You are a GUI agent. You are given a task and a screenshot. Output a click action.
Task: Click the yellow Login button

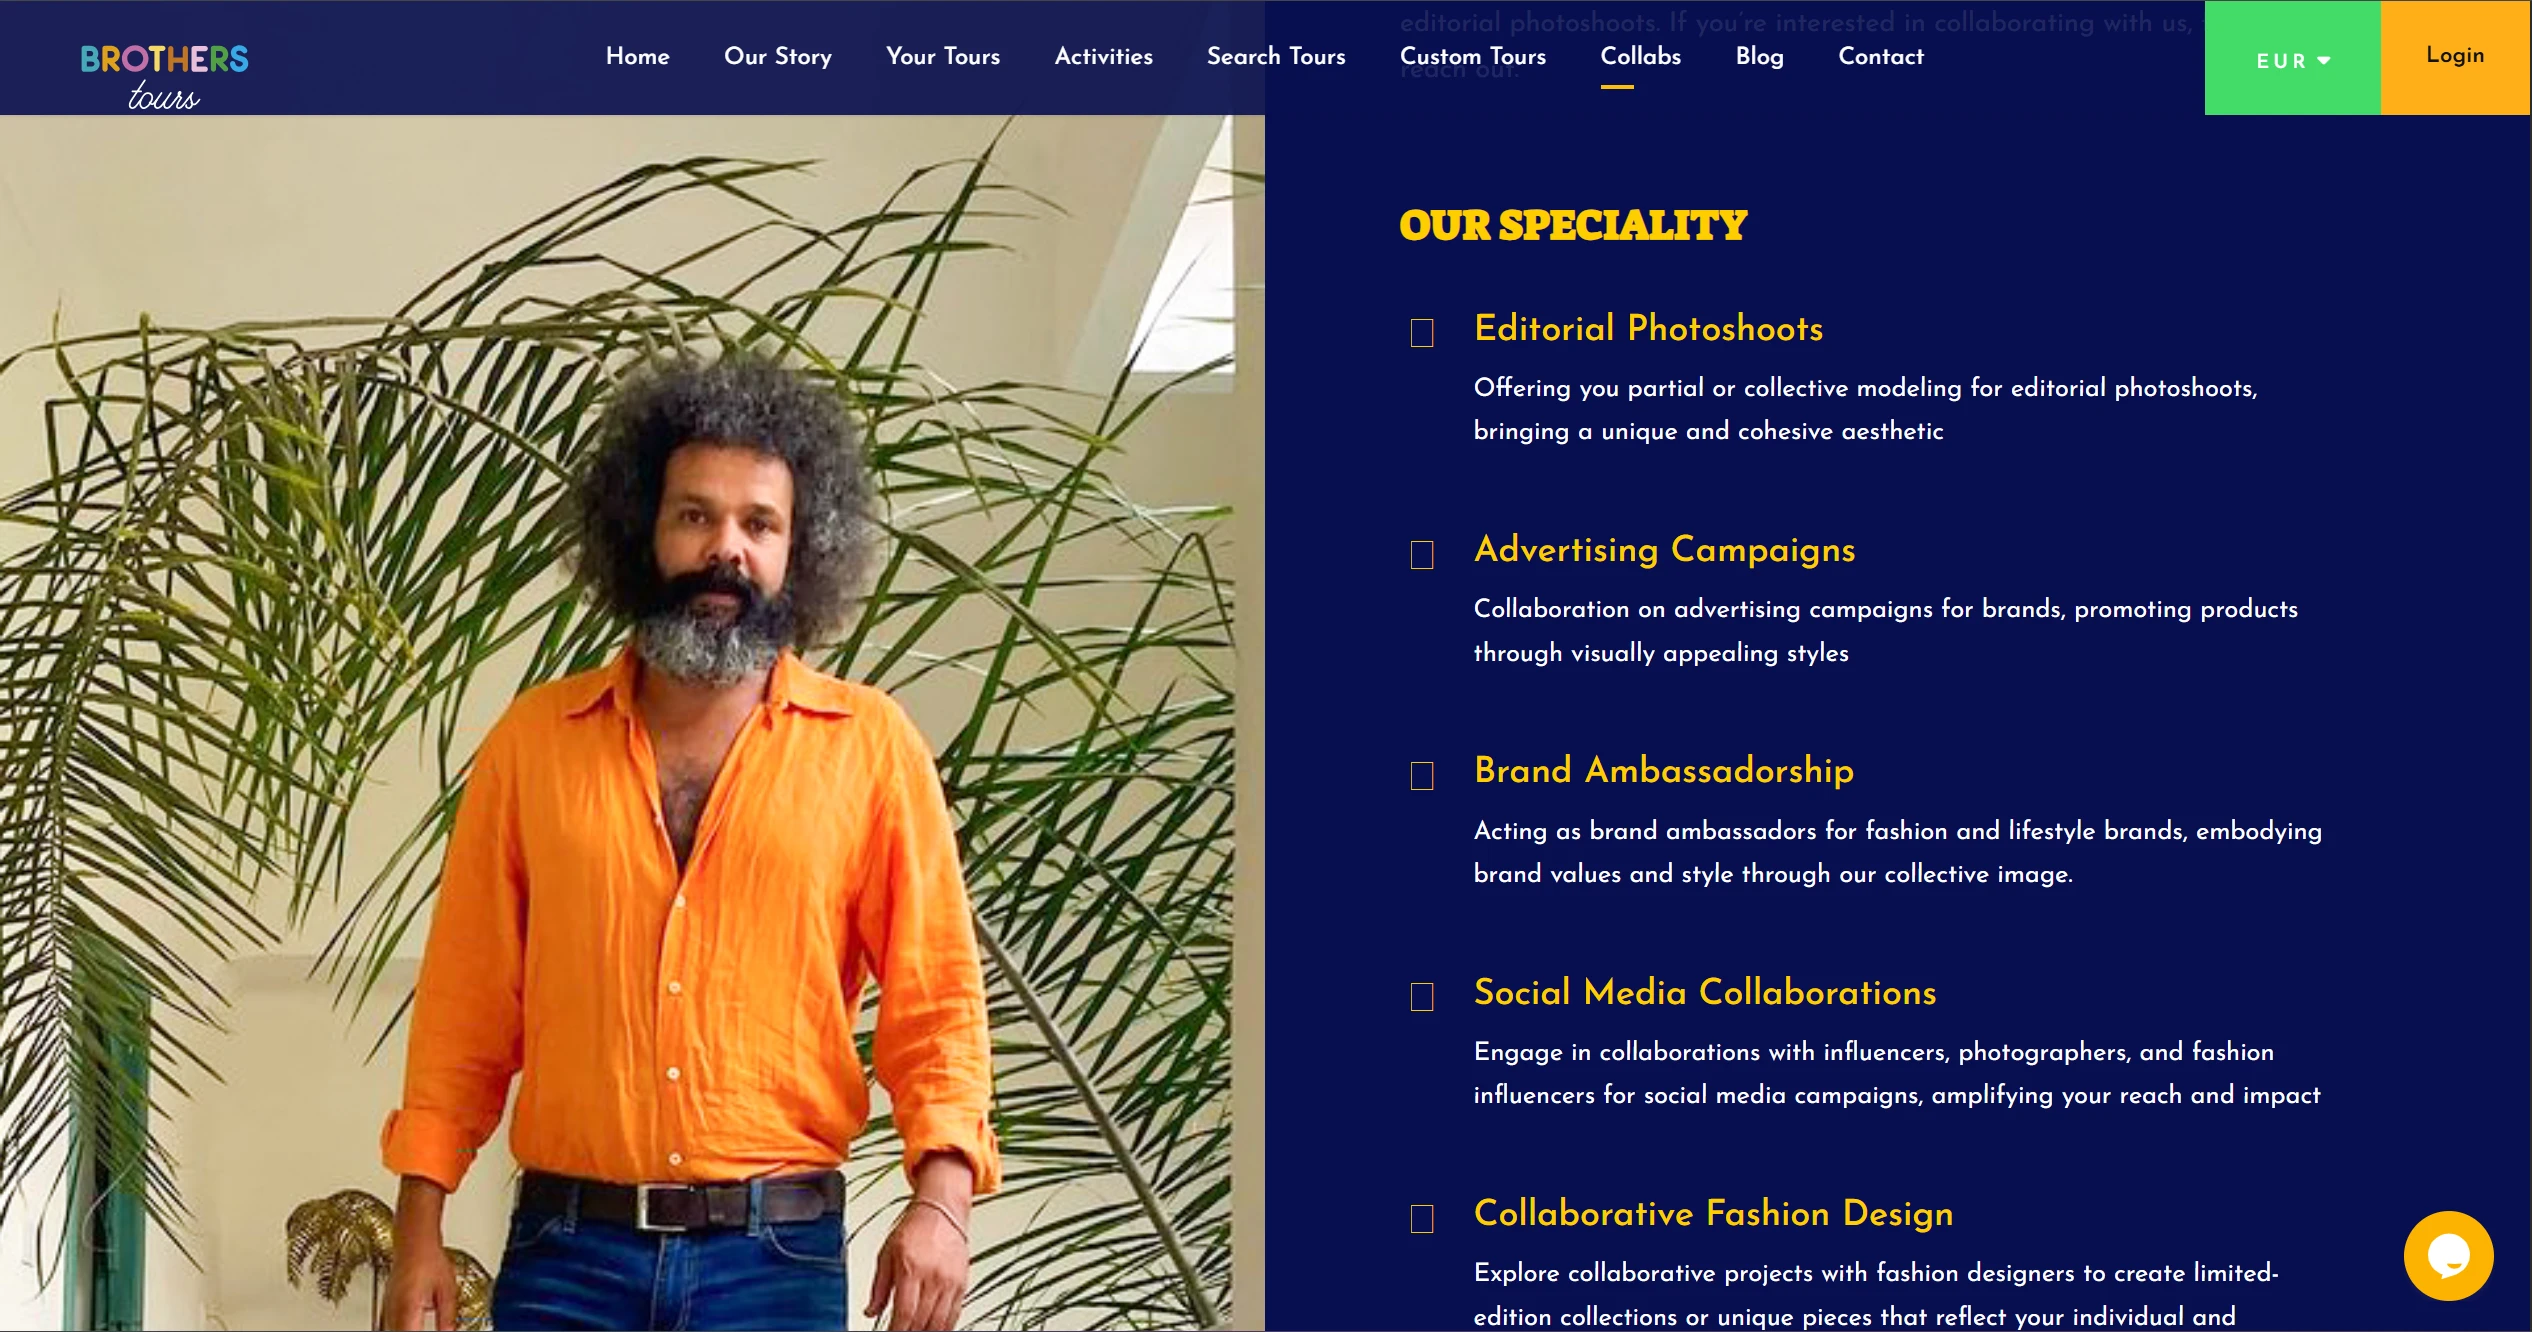(2455, 57)
